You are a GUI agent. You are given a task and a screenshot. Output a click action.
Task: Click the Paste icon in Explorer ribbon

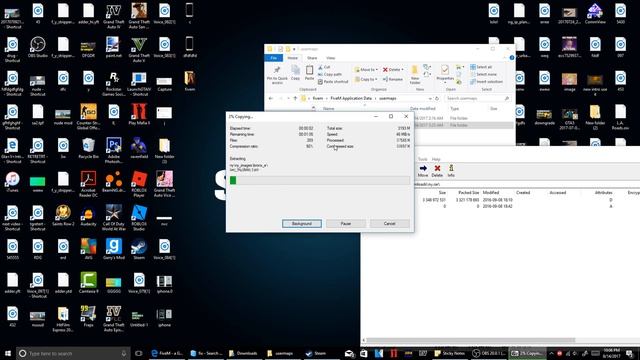click(x=309, y=73)
